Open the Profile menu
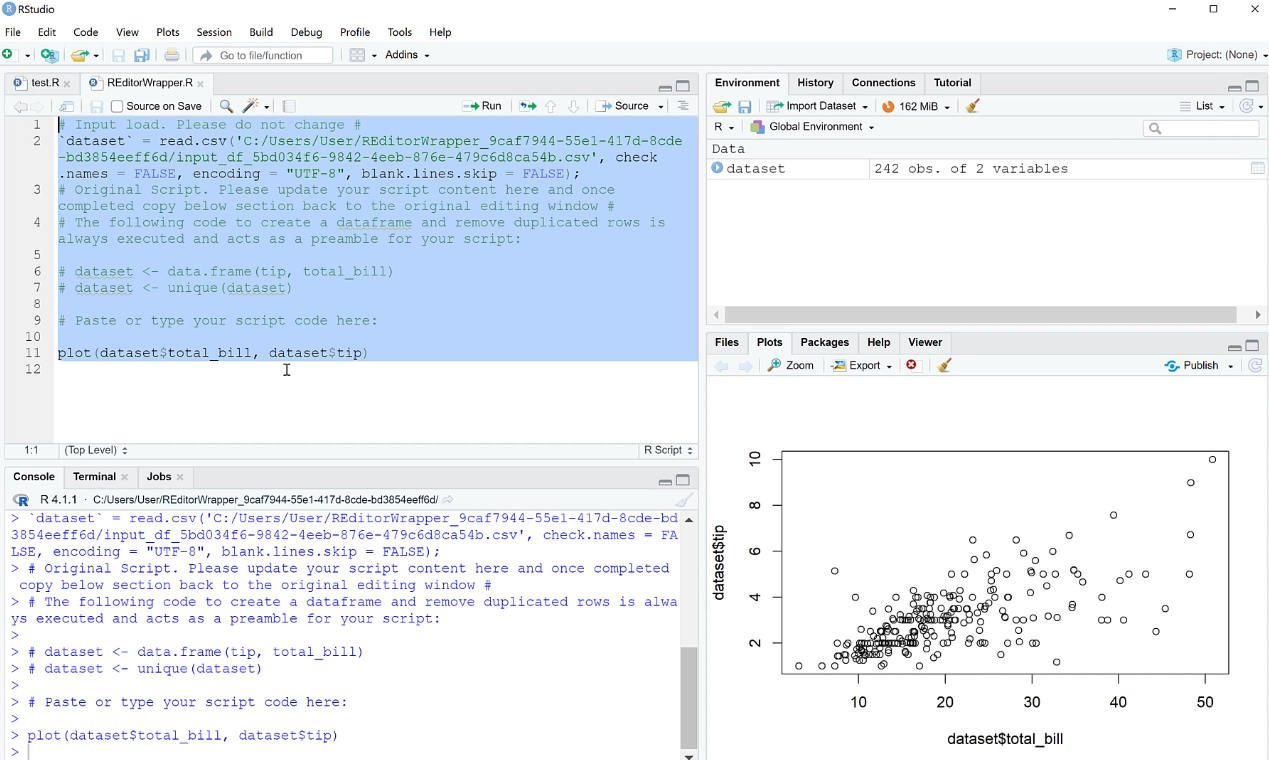The image size is (1269, 760). [355, 32]
